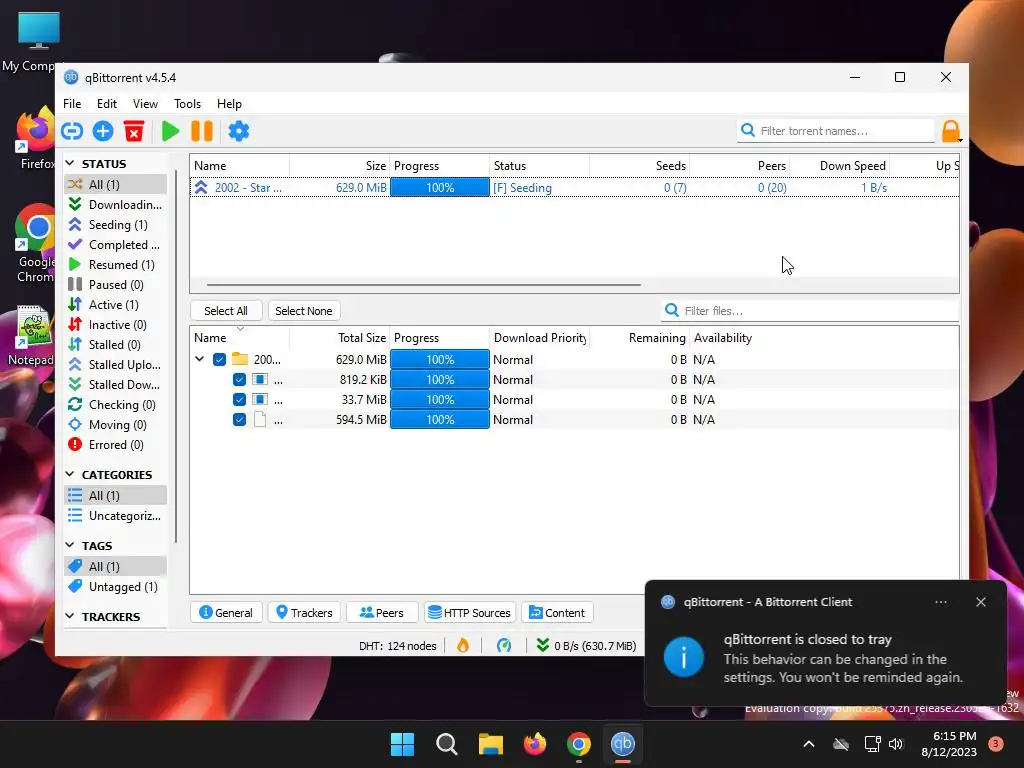Sort torrents by the Seeds column
Viewport: 1024px width, 768px height.
pyautogui.click(x=639, y=166)
